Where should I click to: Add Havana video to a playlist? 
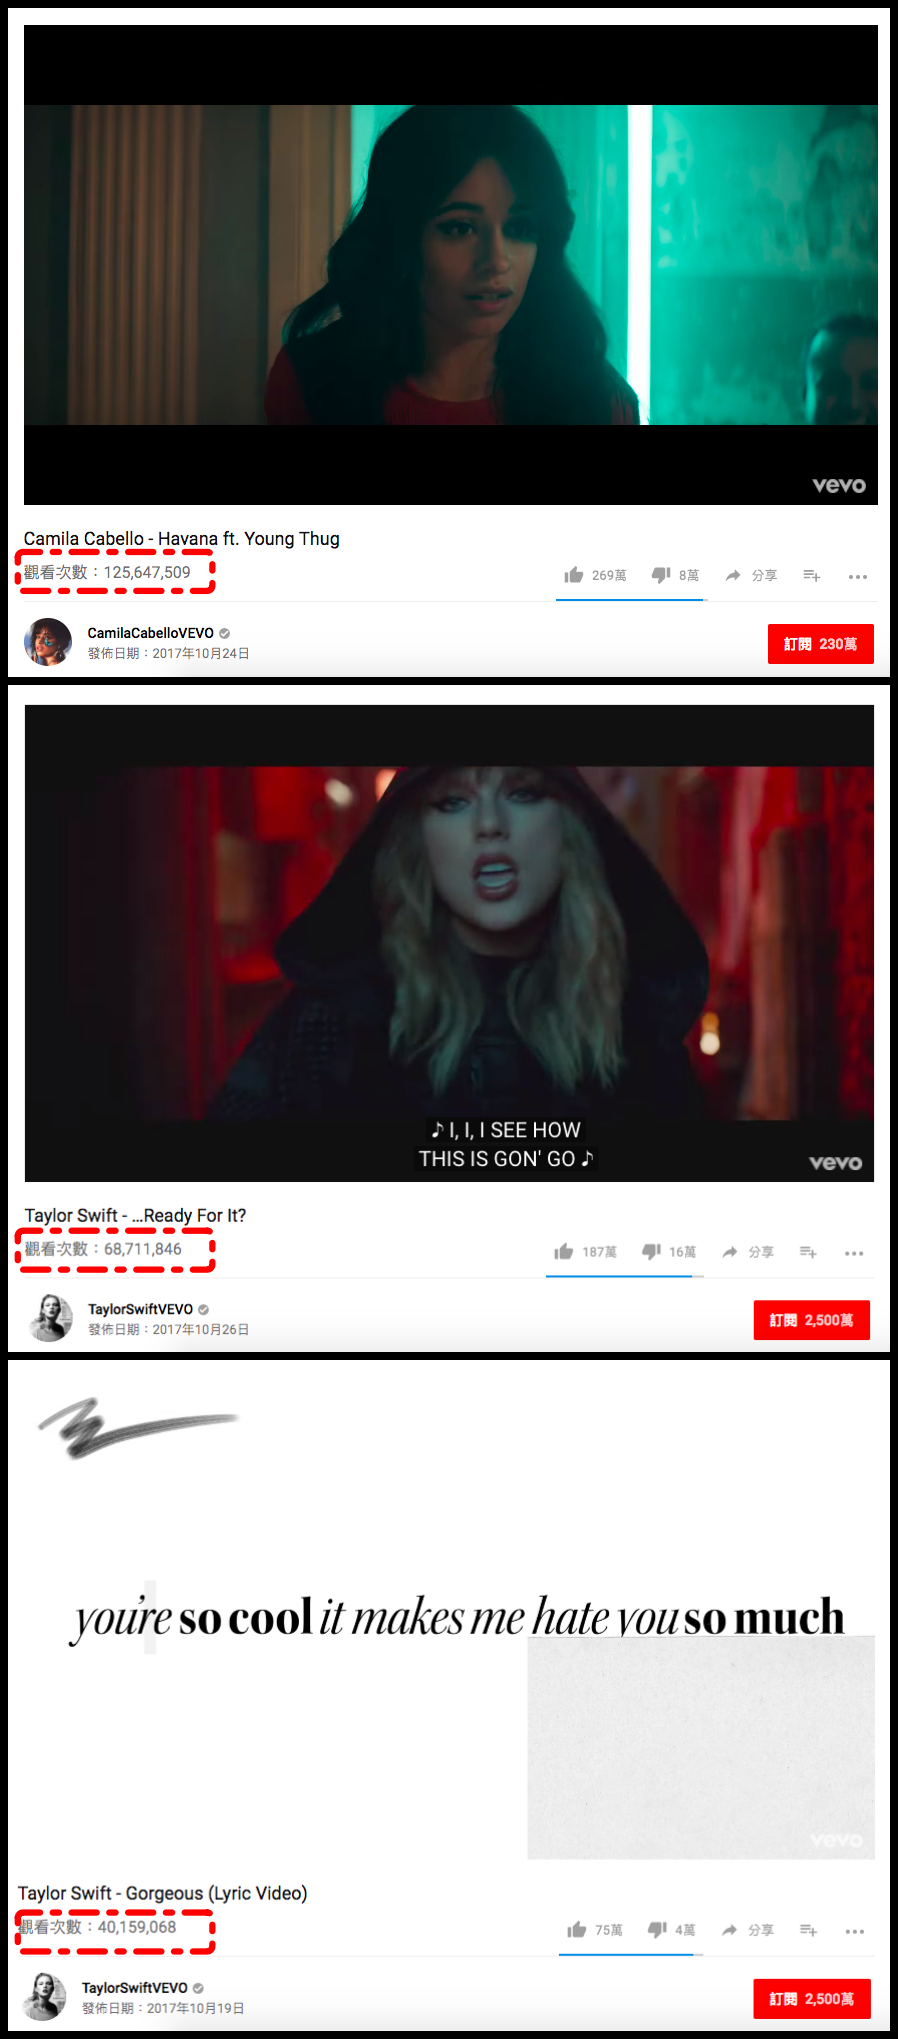(812, 575)
